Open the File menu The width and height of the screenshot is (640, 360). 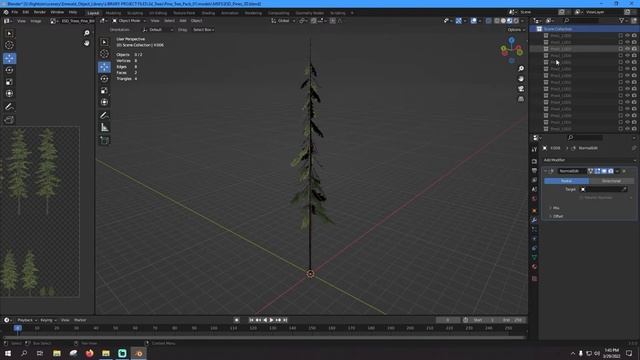point(15,12)
